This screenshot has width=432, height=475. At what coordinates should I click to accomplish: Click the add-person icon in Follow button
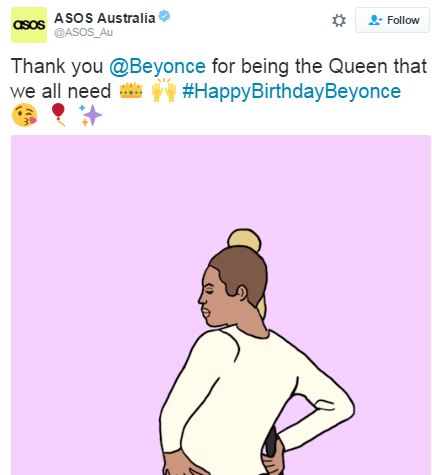[375, 20]
